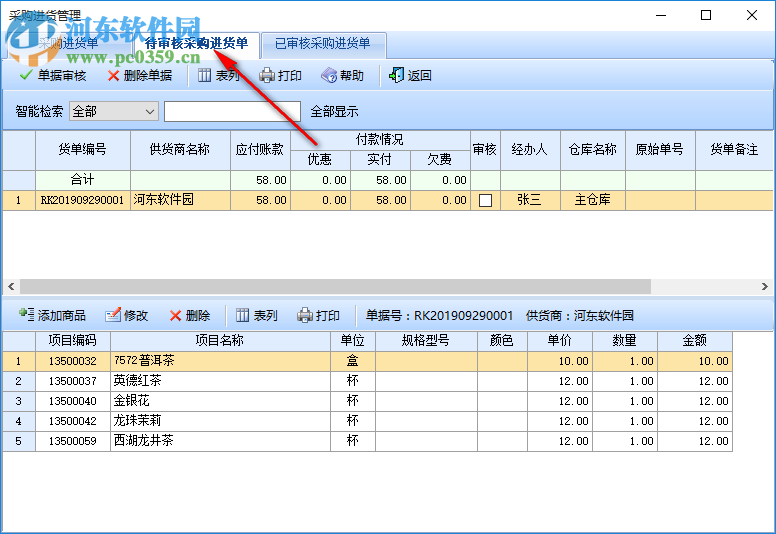Click the 数量 column header
This screenshot has width=776, height=534.
625,341
